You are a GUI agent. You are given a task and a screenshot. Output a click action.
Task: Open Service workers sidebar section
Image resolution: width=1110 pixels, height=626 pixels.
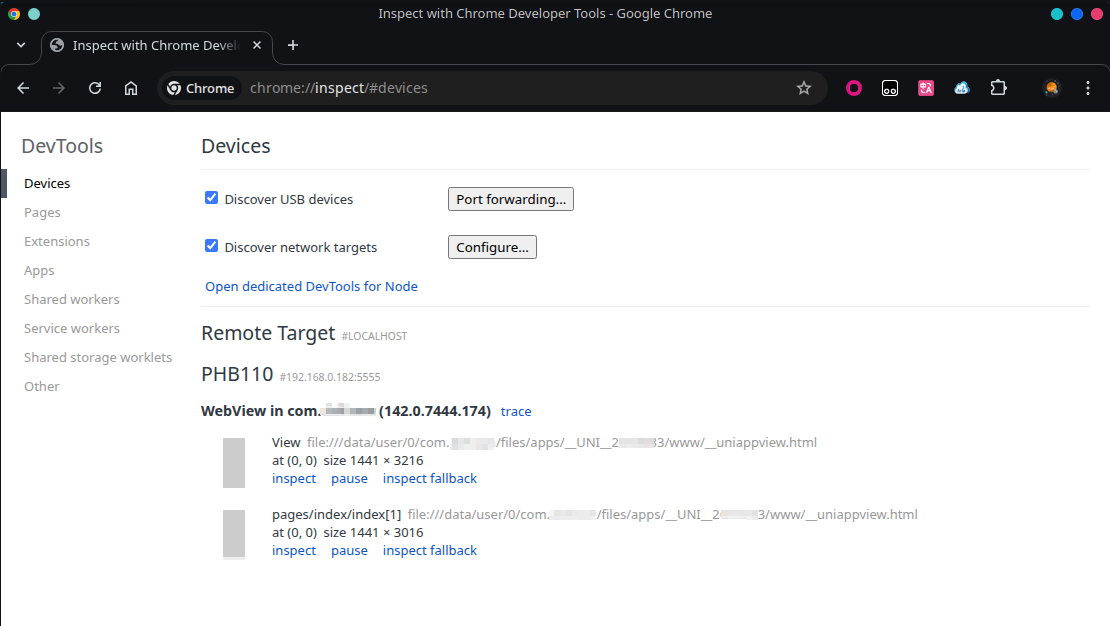(72, 329)
